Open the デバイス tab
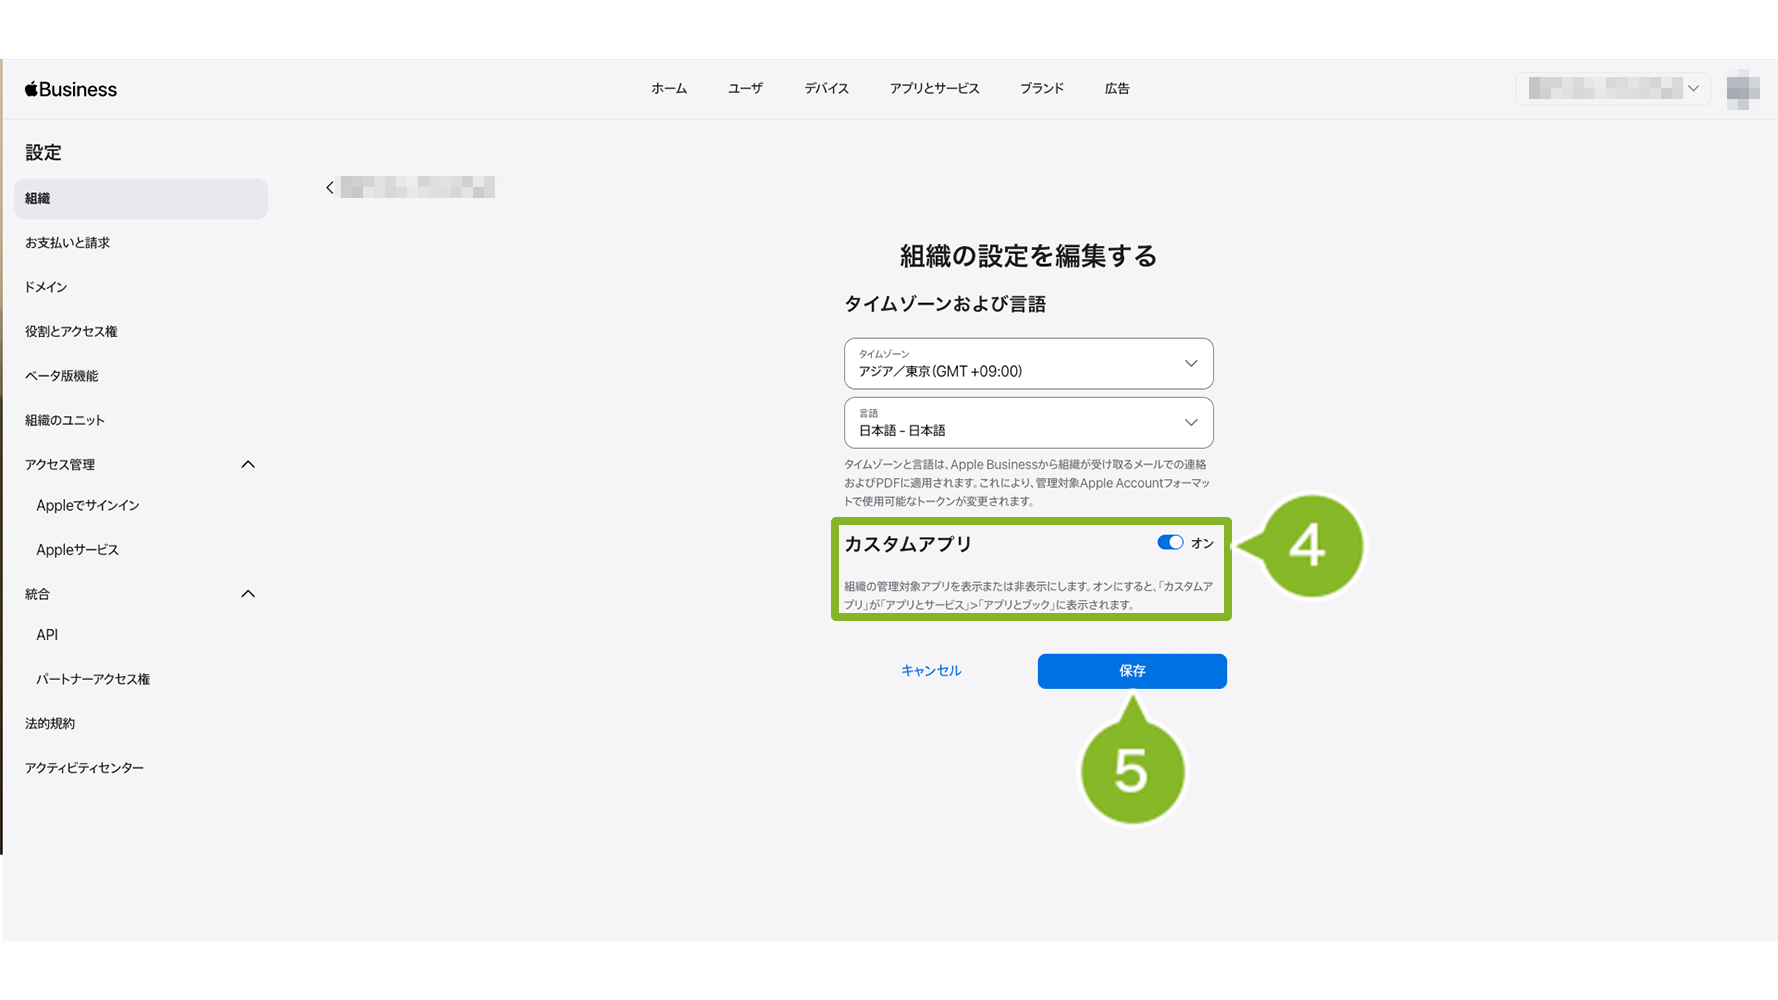The width and height of the screenshot is (1778, 1000). coord(826,89)
